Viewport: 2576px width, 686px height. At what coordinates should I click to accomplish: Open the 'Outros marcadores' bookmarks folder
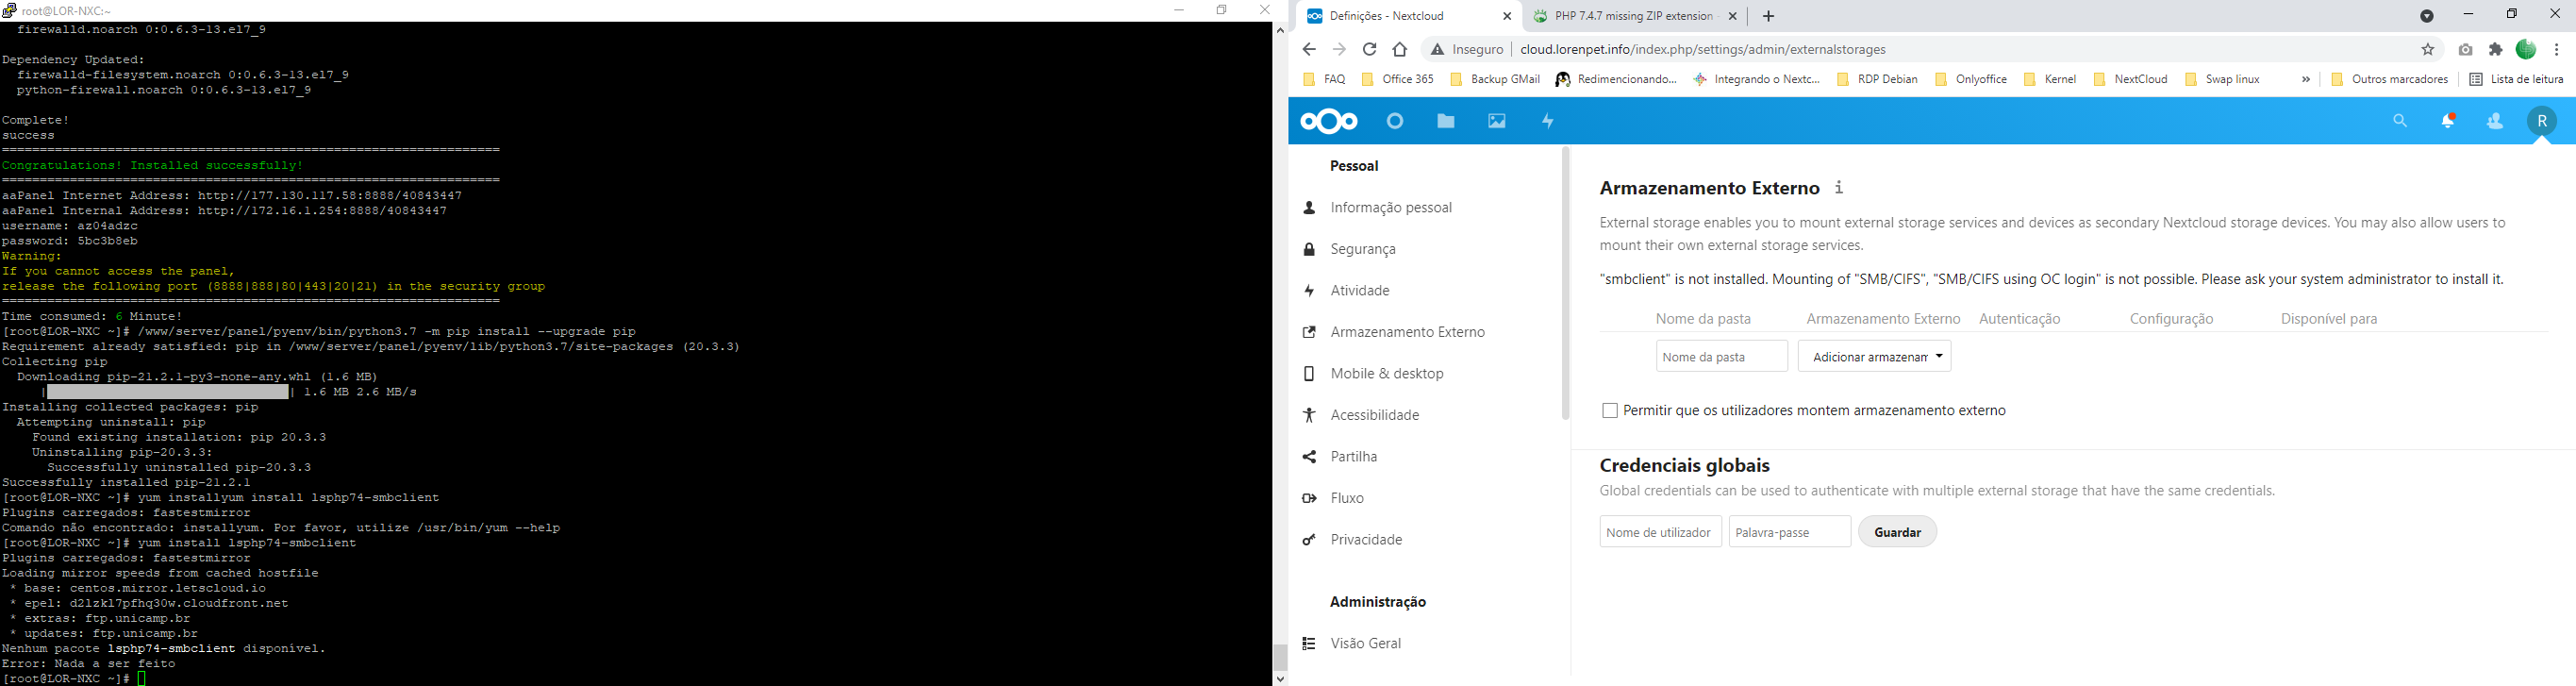tap(2390, 80)
